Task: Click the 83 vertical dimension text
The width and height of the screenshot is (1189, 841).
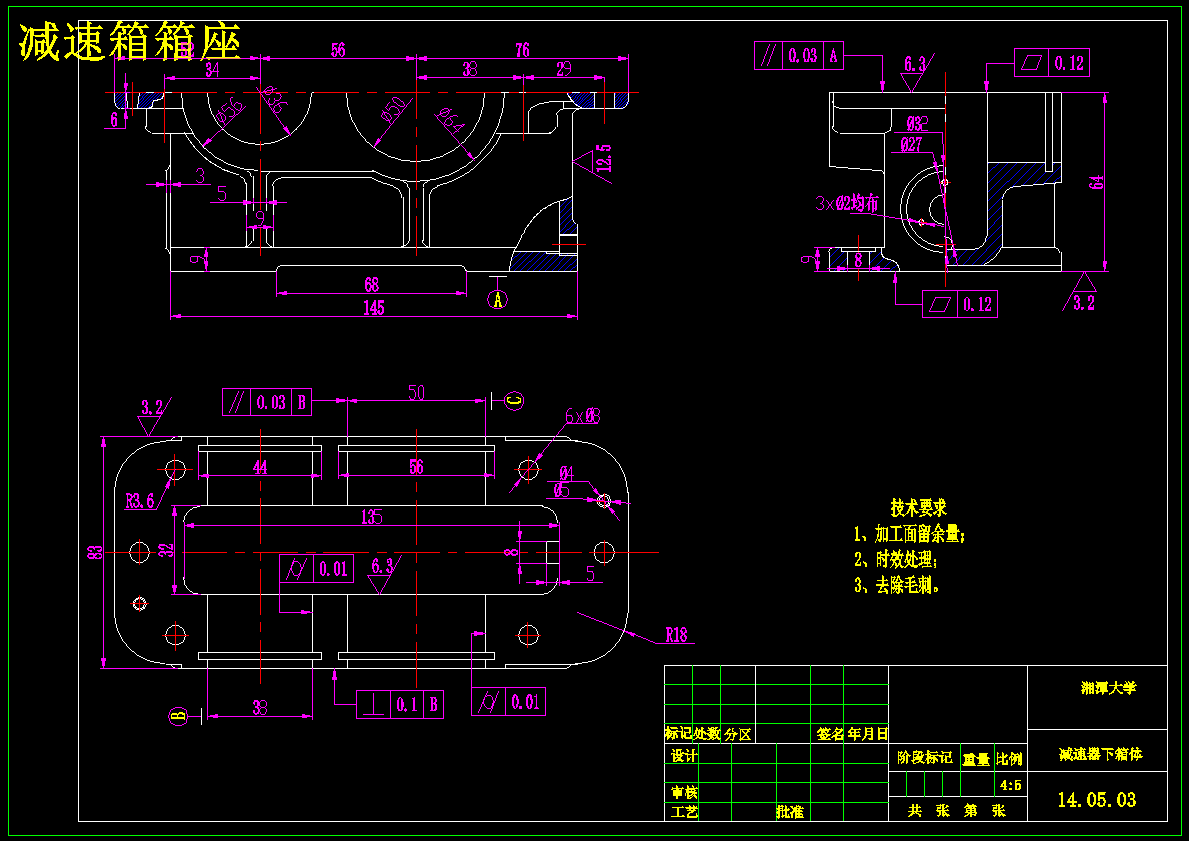Action: [94, 552]
